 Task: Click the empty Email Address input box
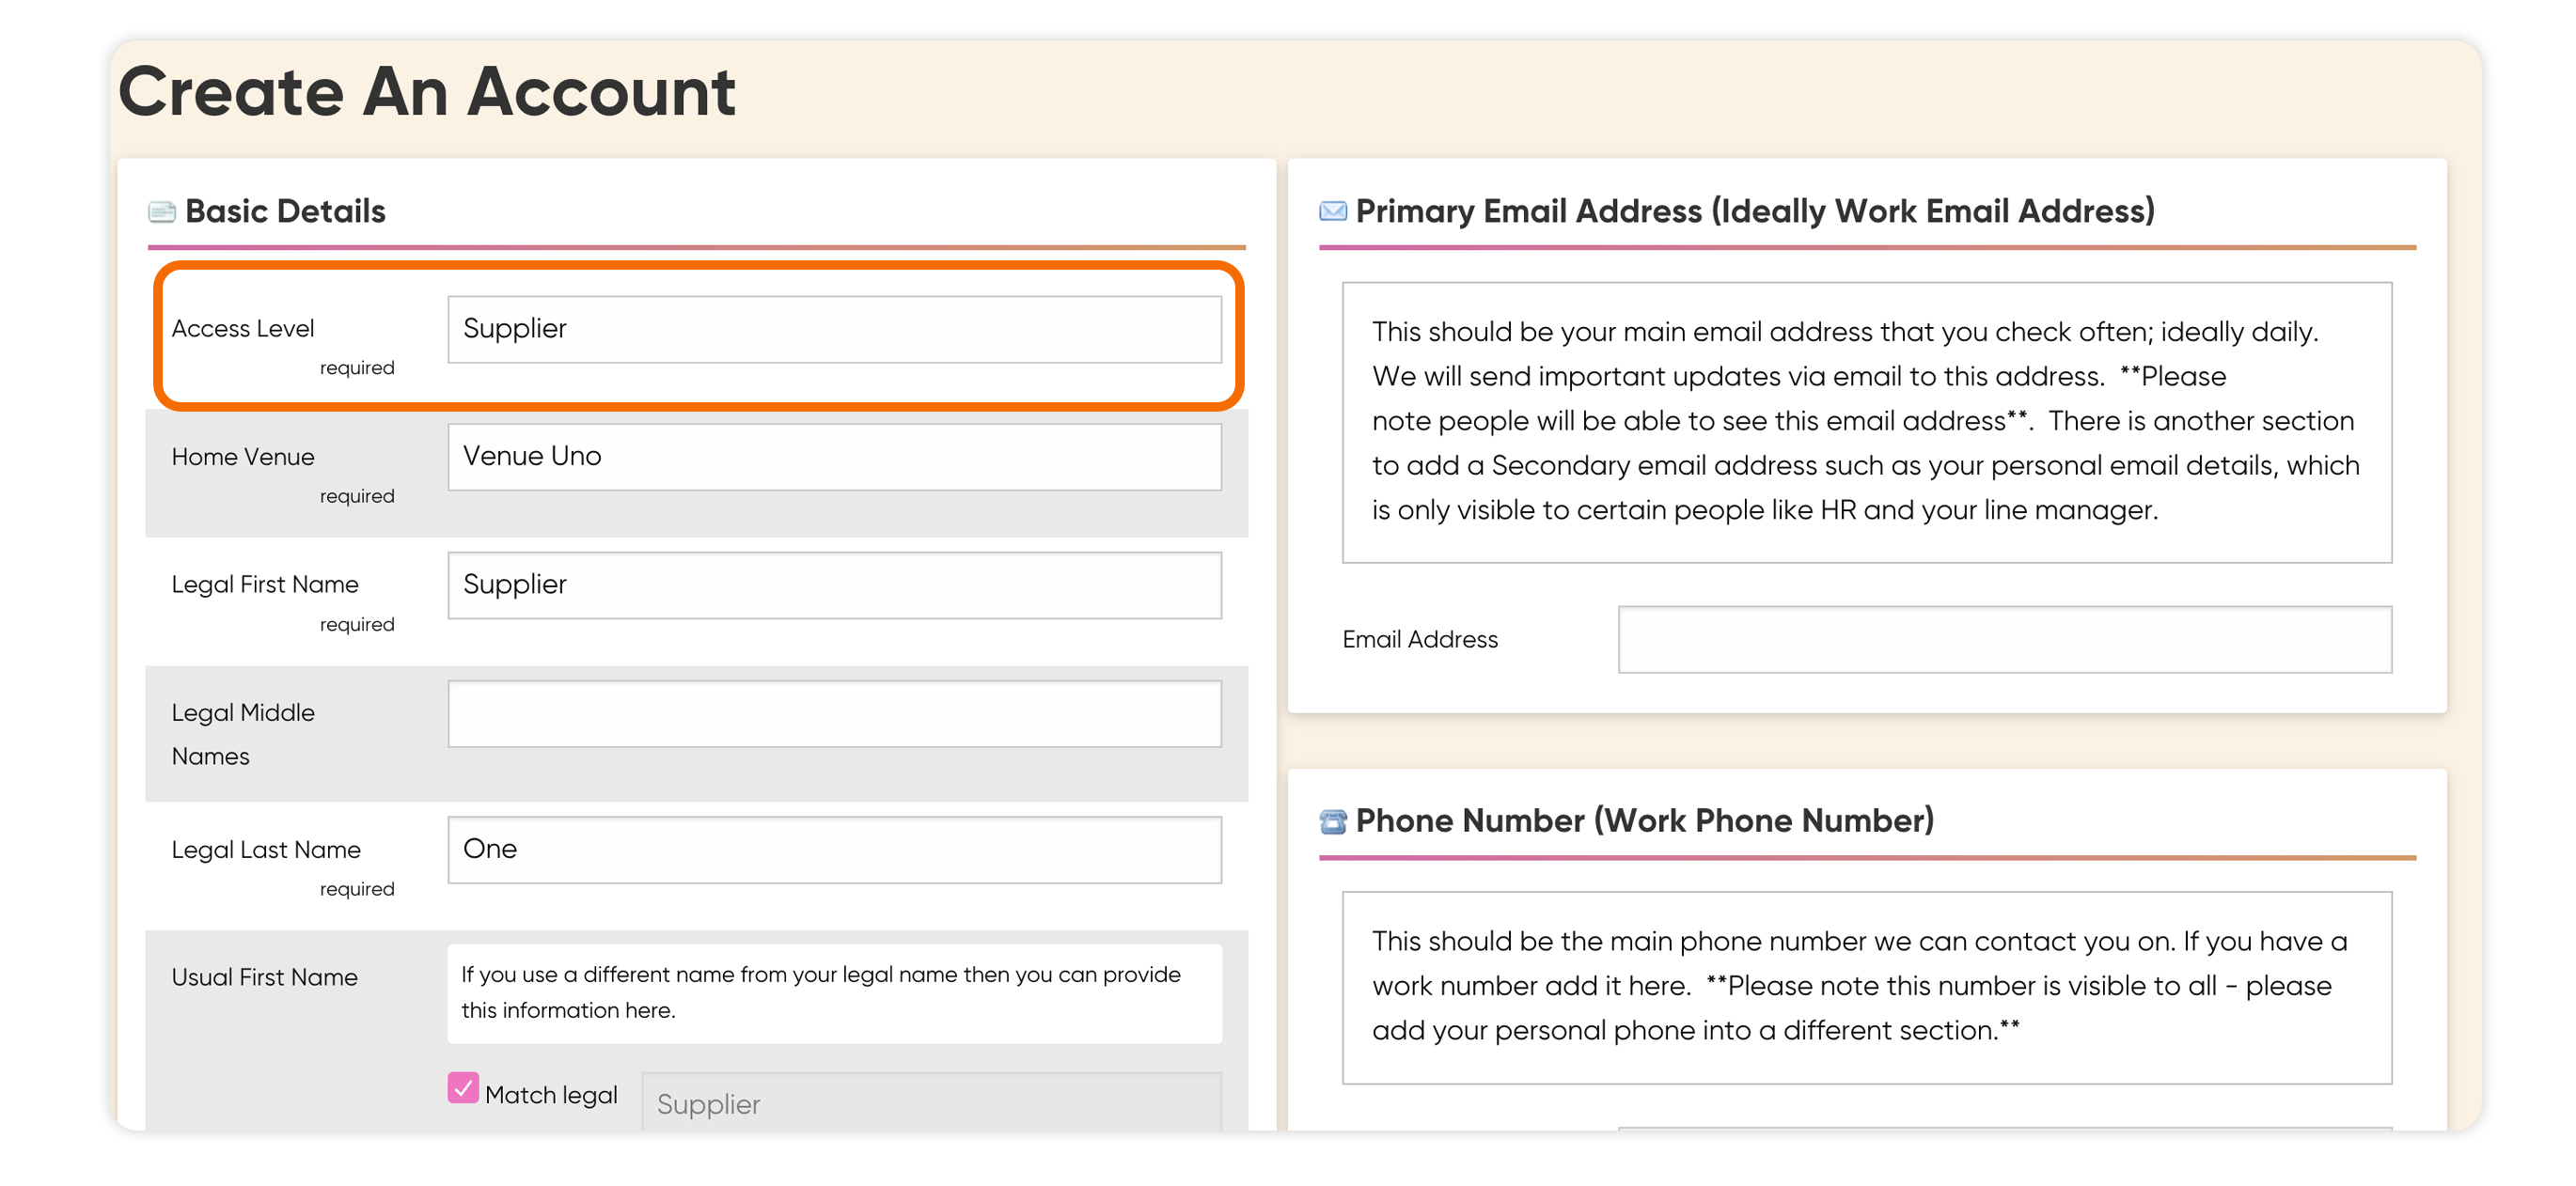(x=2004, y=640)
